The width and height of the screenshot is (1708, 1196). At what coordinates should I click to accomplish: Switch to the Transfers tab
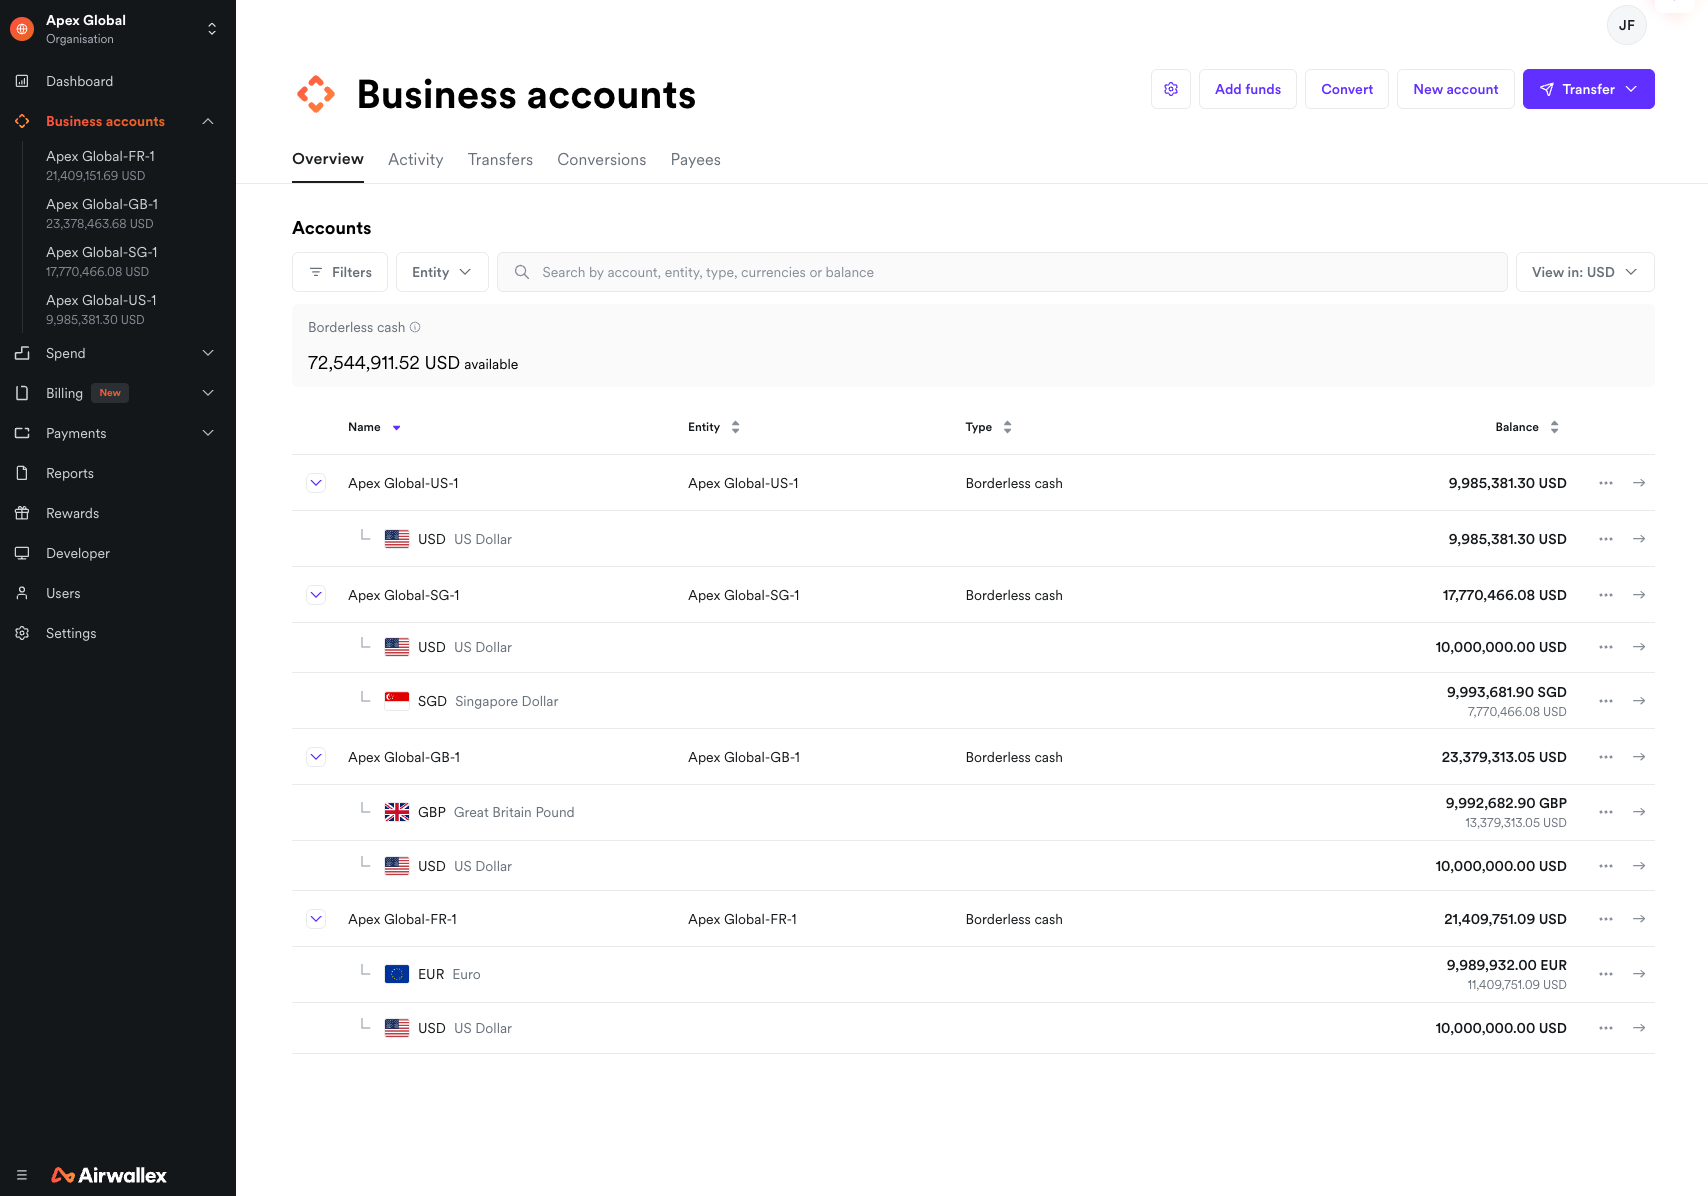point(500,159)
